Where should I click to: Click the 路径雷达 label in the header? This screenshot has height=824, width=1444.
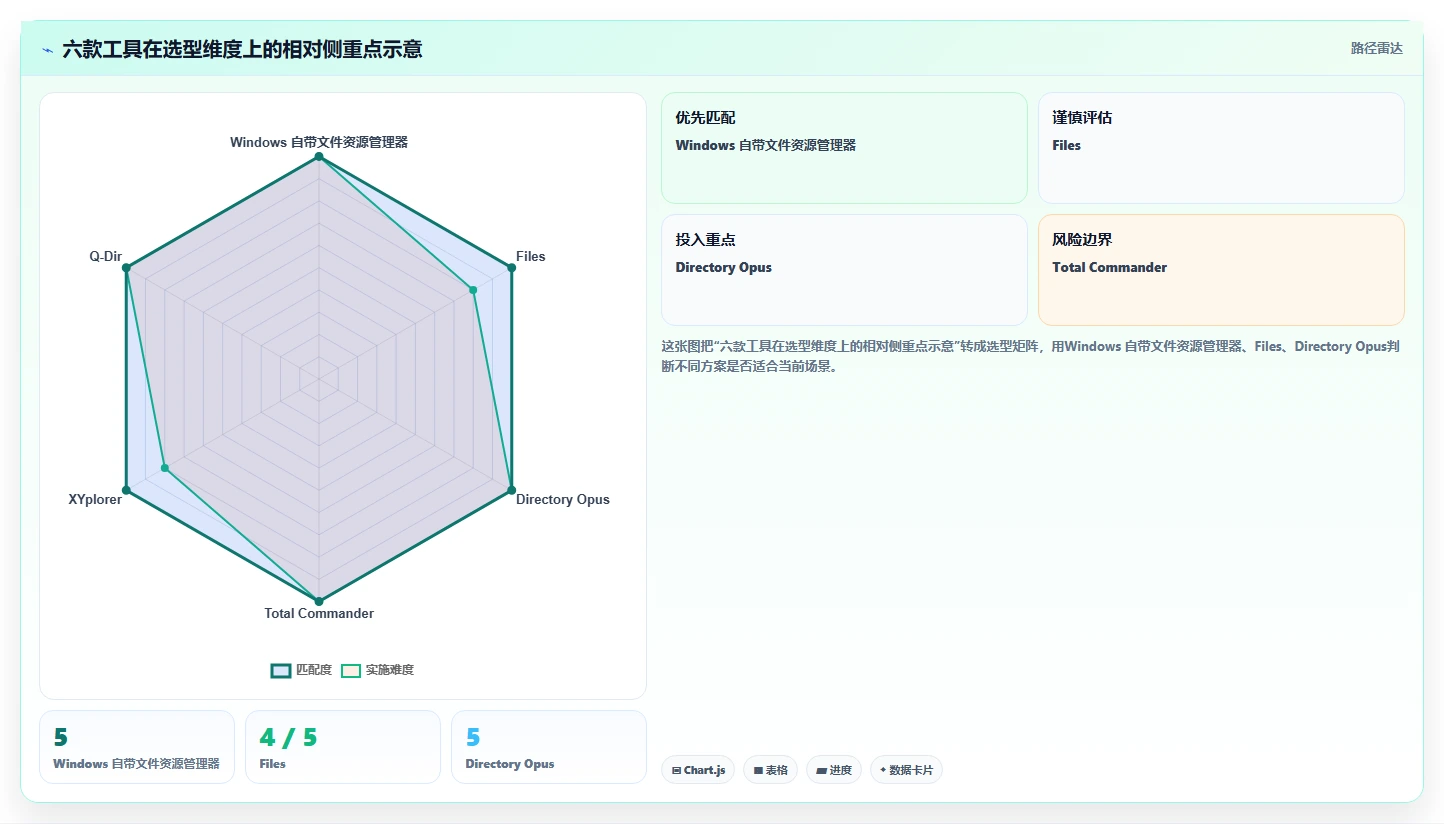pos(1377,48)
